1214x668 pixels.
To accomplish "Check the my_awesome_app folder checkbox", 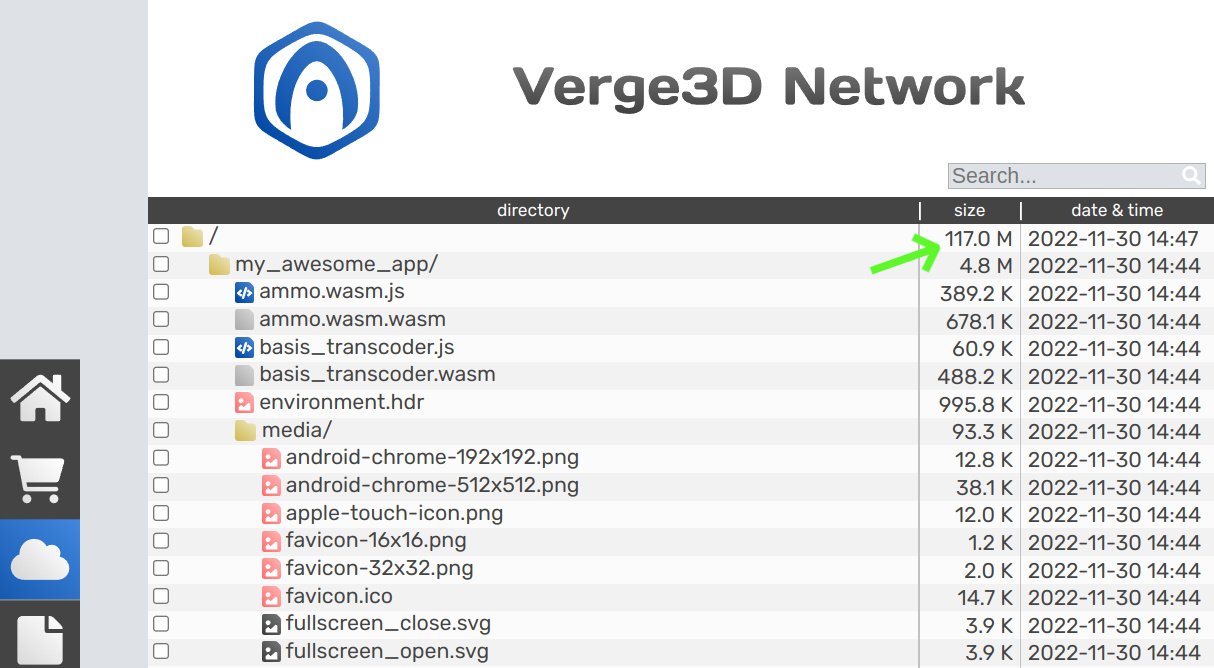I will (x=161, y=265).
